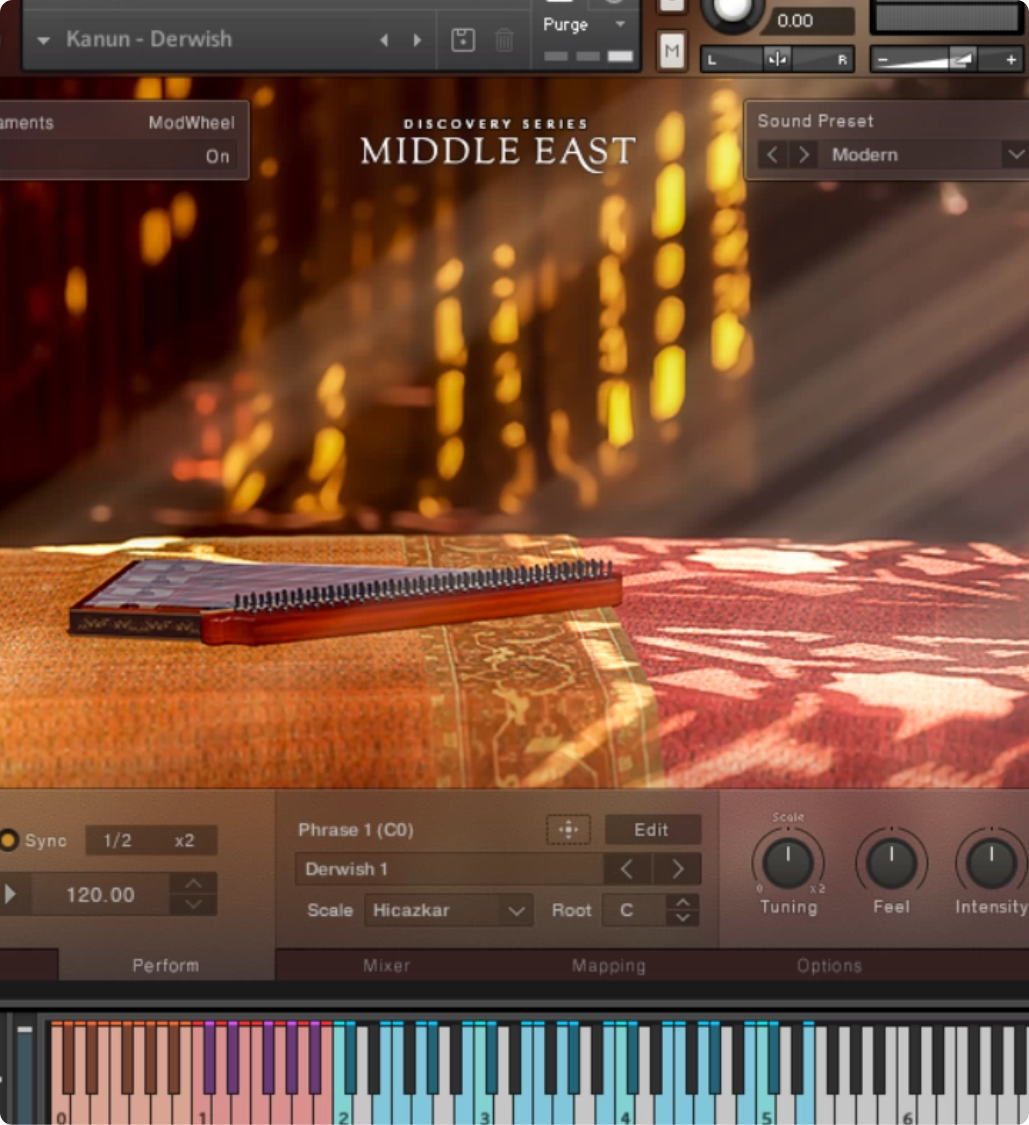Click the Tuning knob
1029x1125 pixels.
coord(788,862)
